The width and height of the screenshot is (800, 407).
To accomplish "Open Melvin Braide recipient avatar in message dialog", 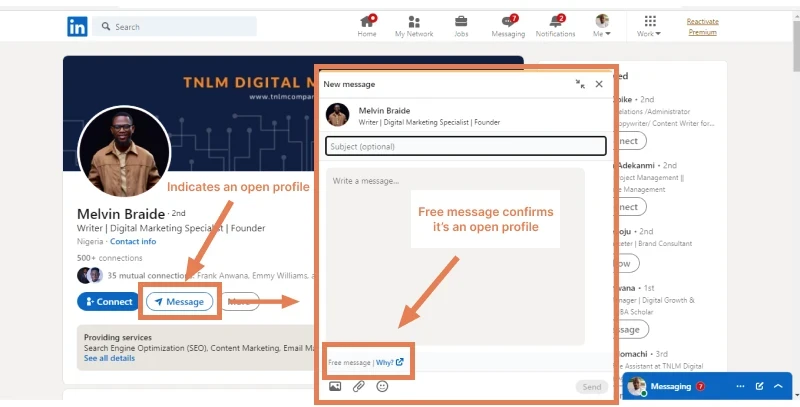I will tap(338, 115).
